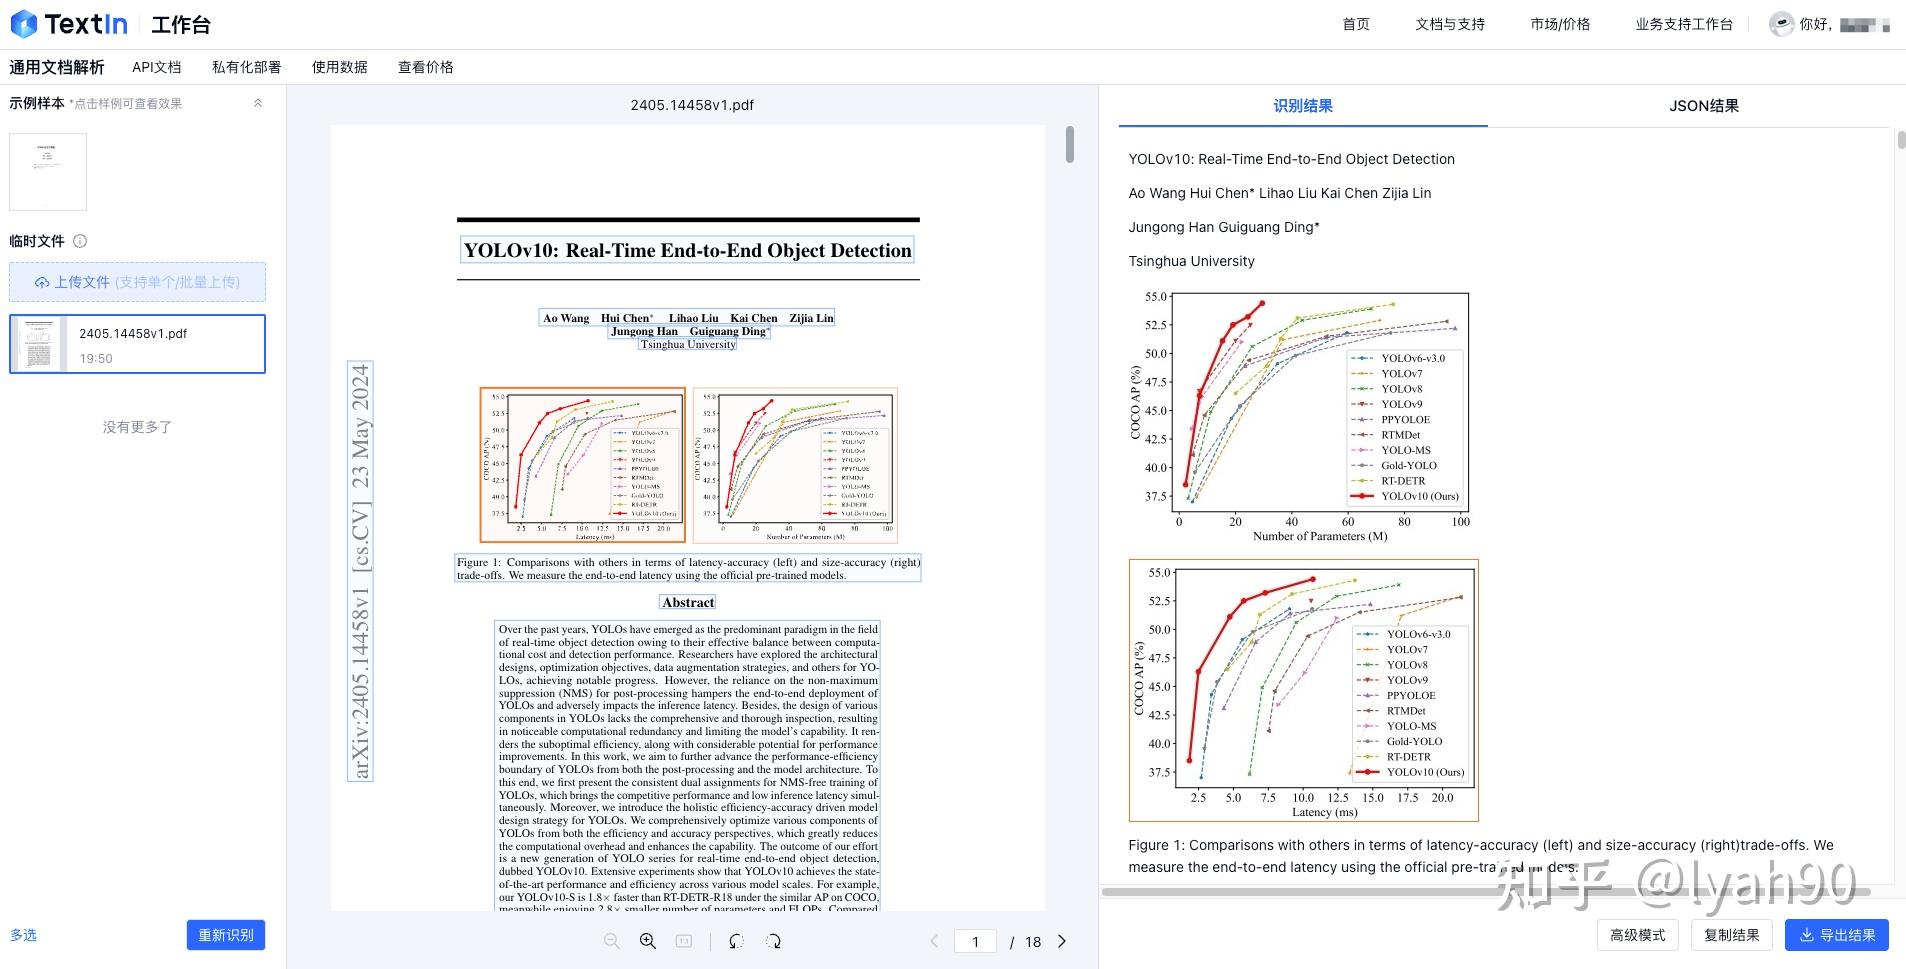Switch to 私有化部署 tab
This screenshot has height=969, width=1906.
click(x=247, y=67)
